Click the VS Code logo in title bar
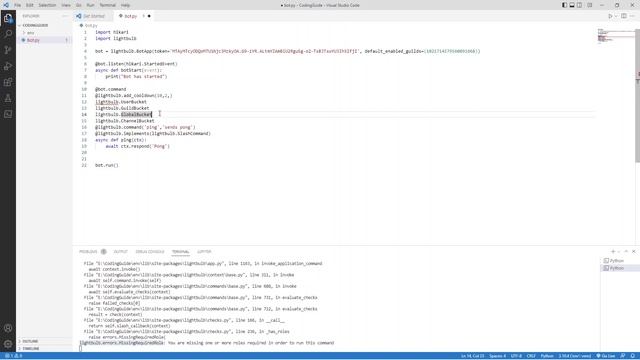Image resolution: width=640 pixels, height=360 pixels. (x=6, y=5)
